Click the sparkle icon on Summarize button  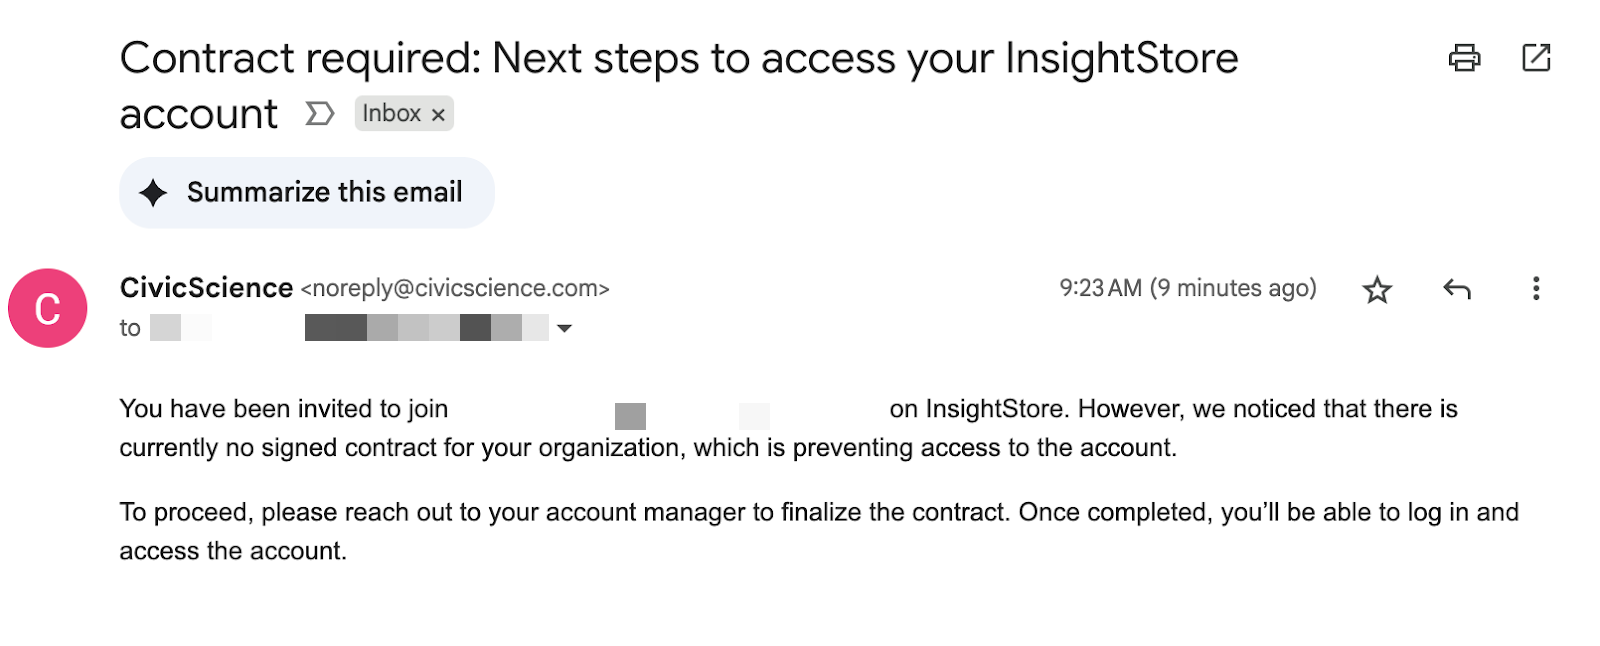click(x=153, y=193)
